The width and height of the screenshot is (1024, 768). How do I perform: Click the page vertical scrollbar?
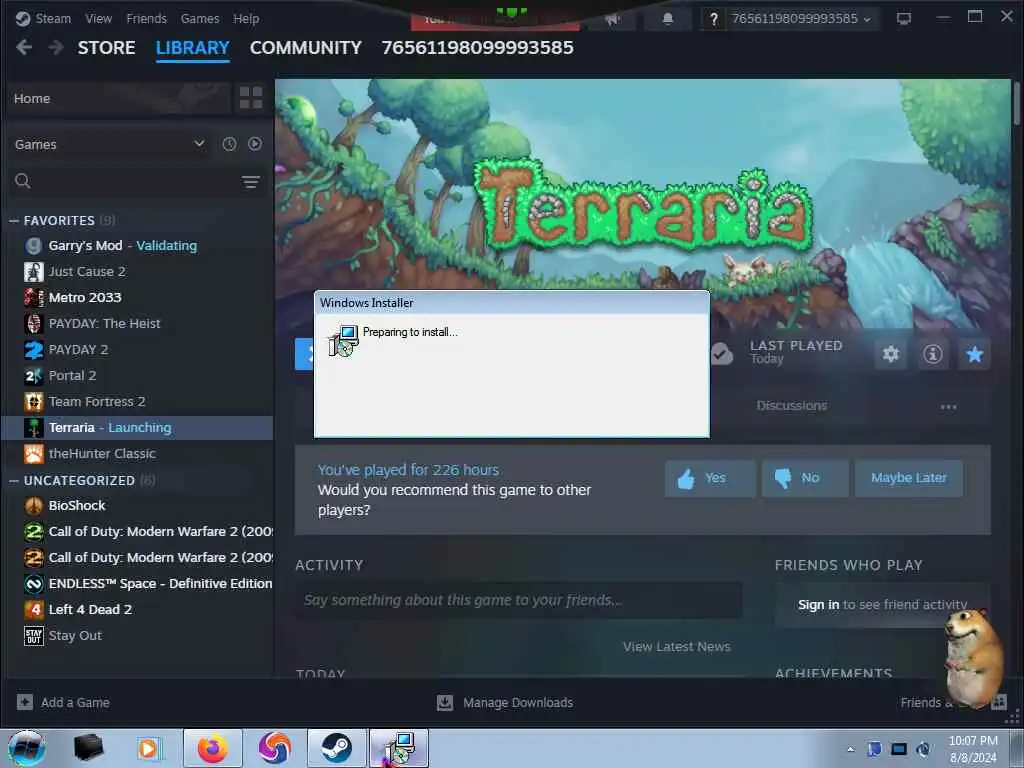click(x=1016, y=103)
